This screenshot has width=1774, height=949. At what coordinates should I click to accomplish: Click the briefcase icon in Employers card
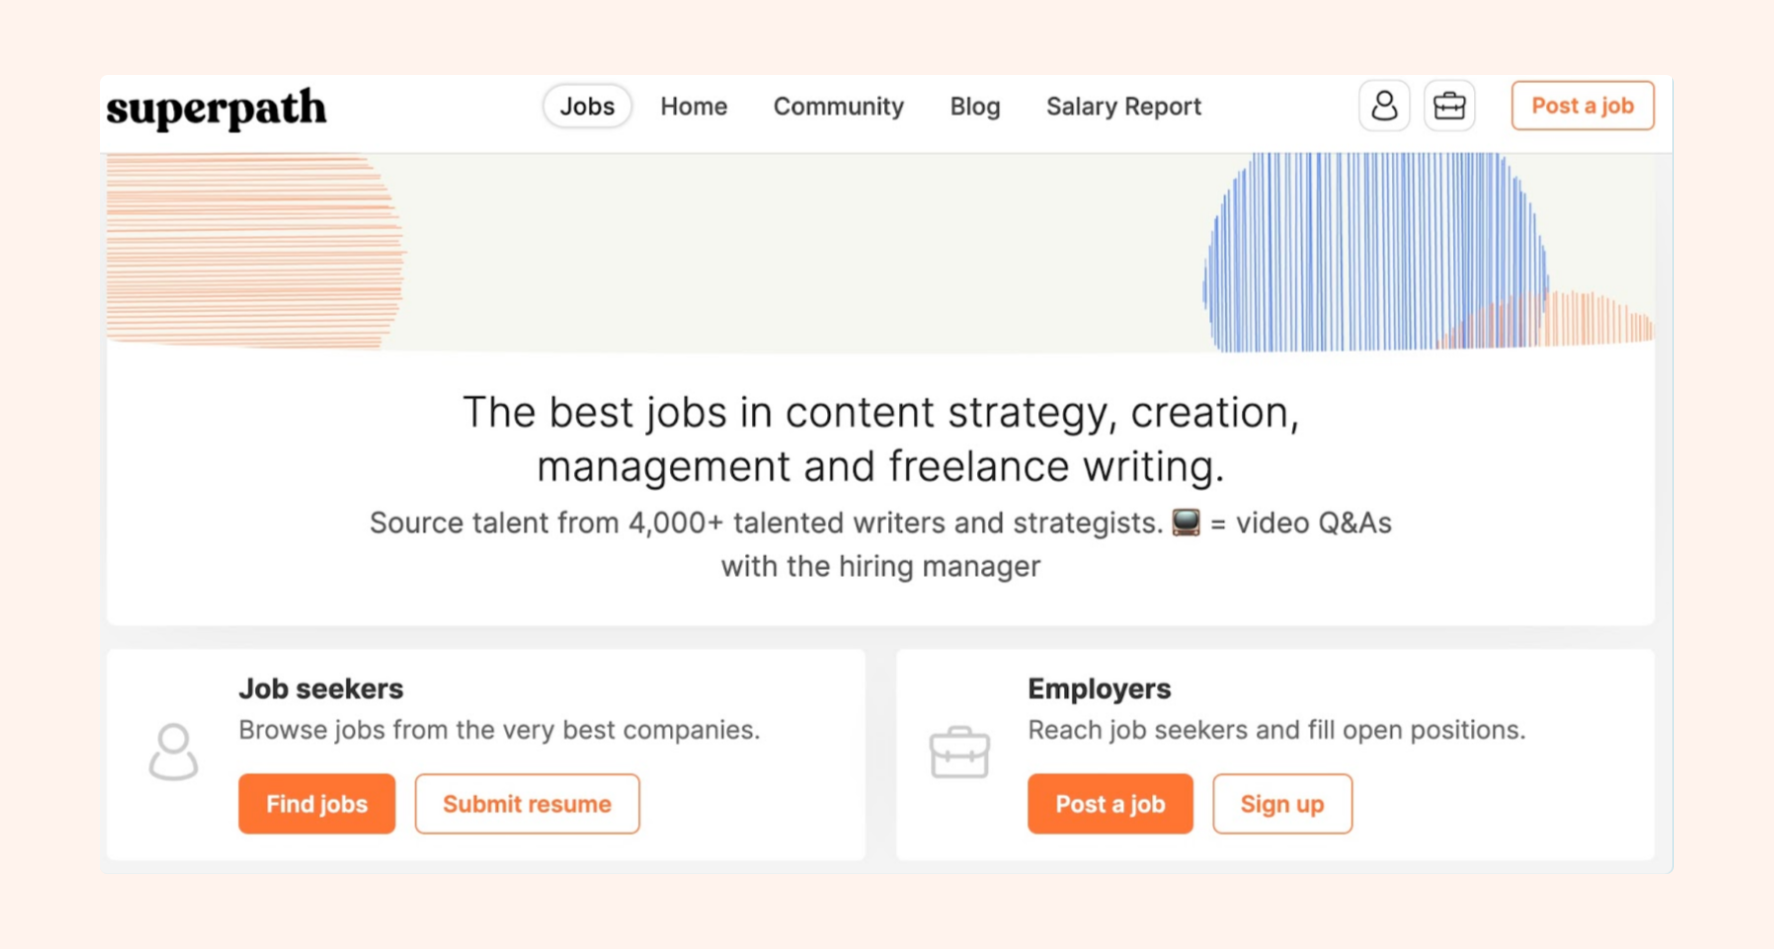pyautogui.click(x=959, y=752)
